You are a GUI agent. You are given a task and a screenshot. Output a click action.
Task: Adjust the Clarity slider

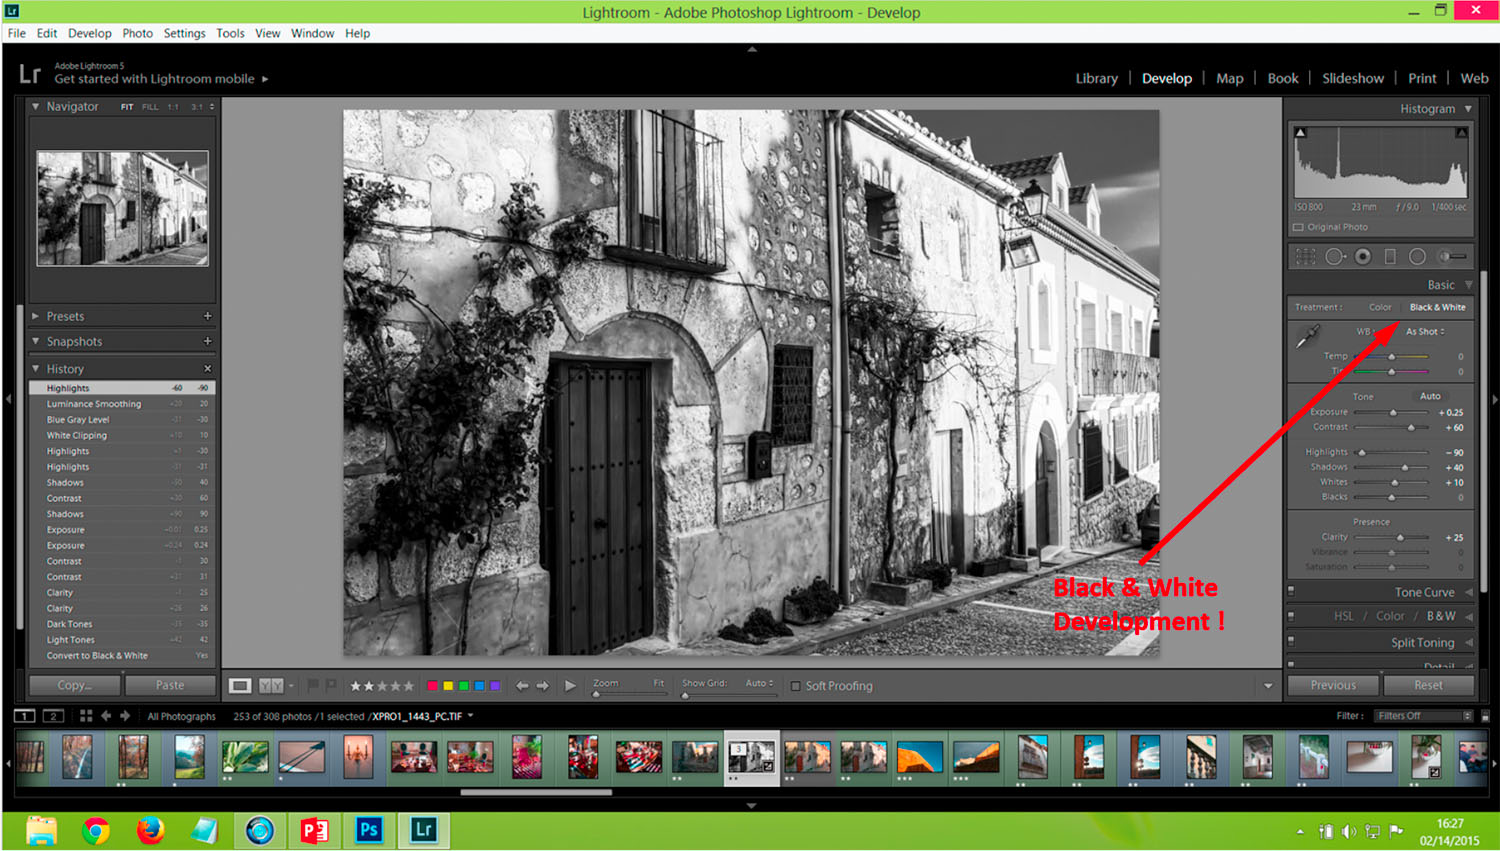(x=1400, y=537)
